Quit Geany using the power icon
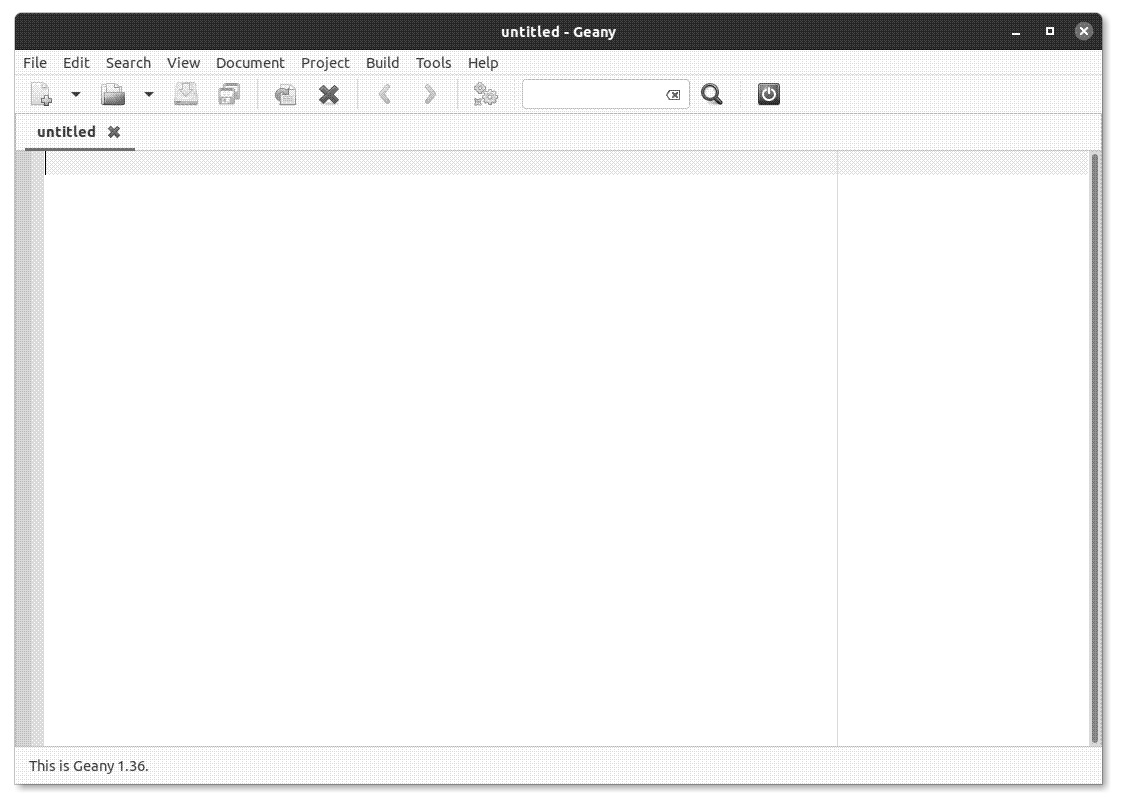Viewport: 1121px width, 803px height. [769, 94]
